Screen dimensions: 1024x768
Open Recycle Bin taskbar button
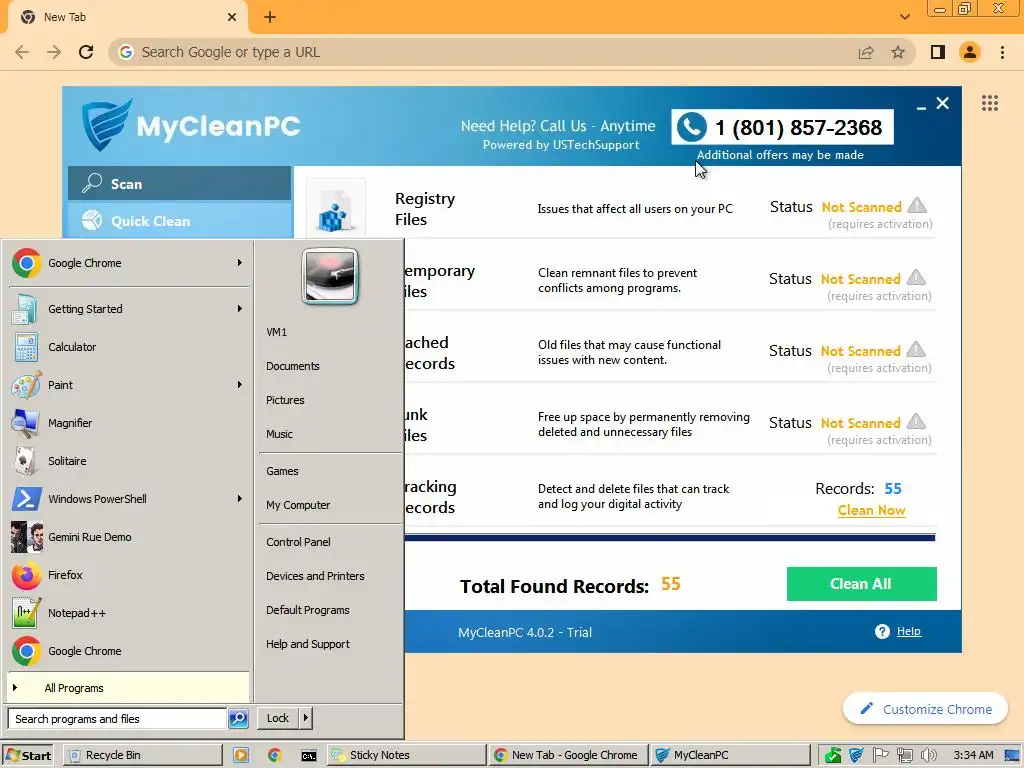[x=143, y=756]
